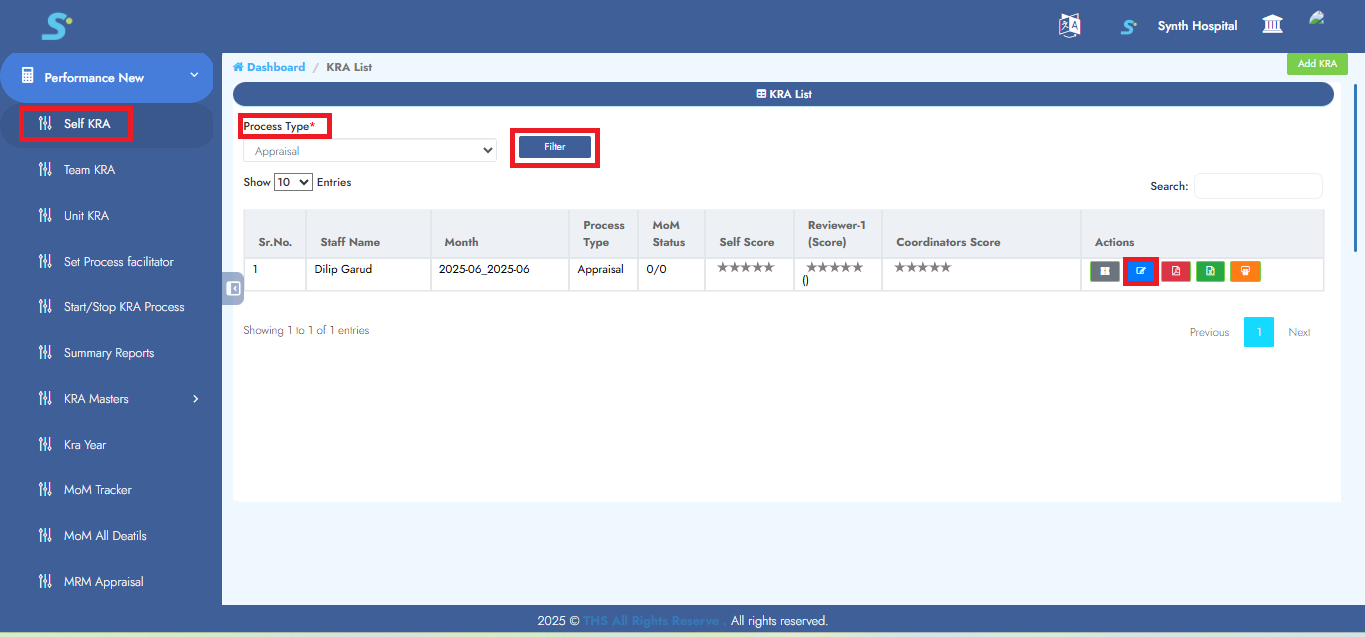
Task: Collapse sidebar with the panel toggle handle
Action: 233,288
